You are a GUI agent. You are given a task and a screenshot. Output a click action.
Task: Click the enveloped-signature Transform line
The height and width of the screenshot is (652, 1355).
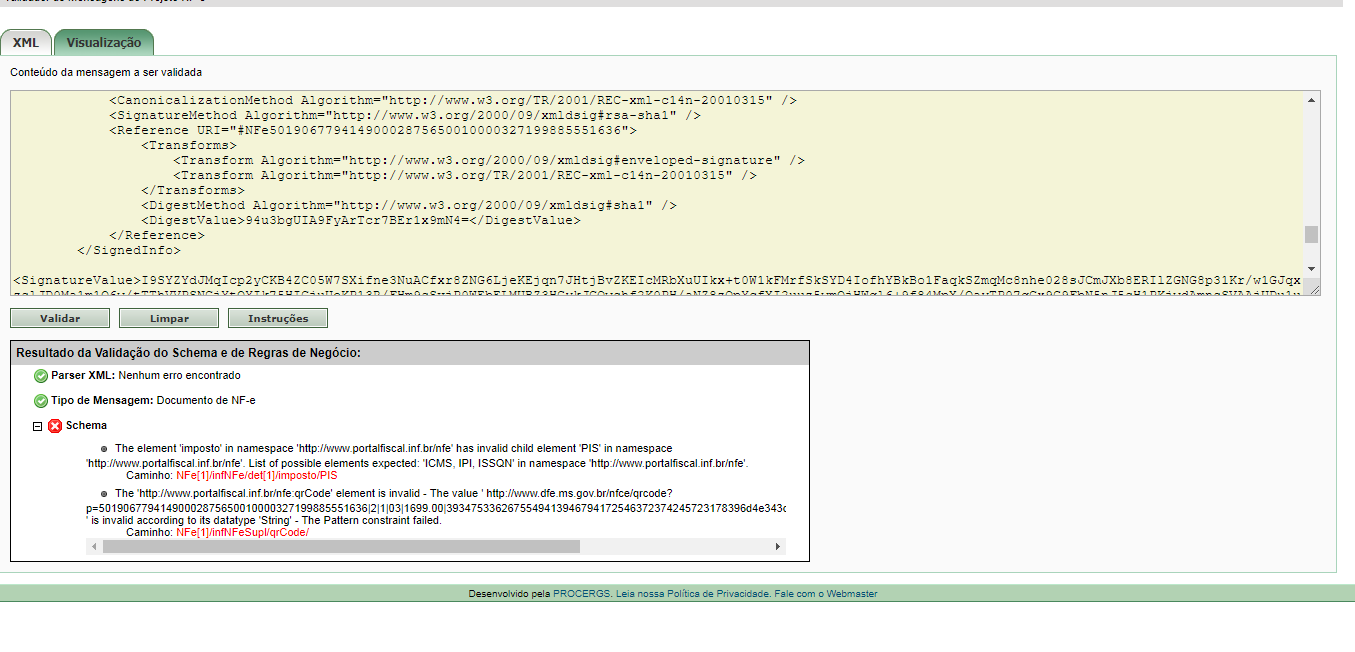[x=490, y=160]
